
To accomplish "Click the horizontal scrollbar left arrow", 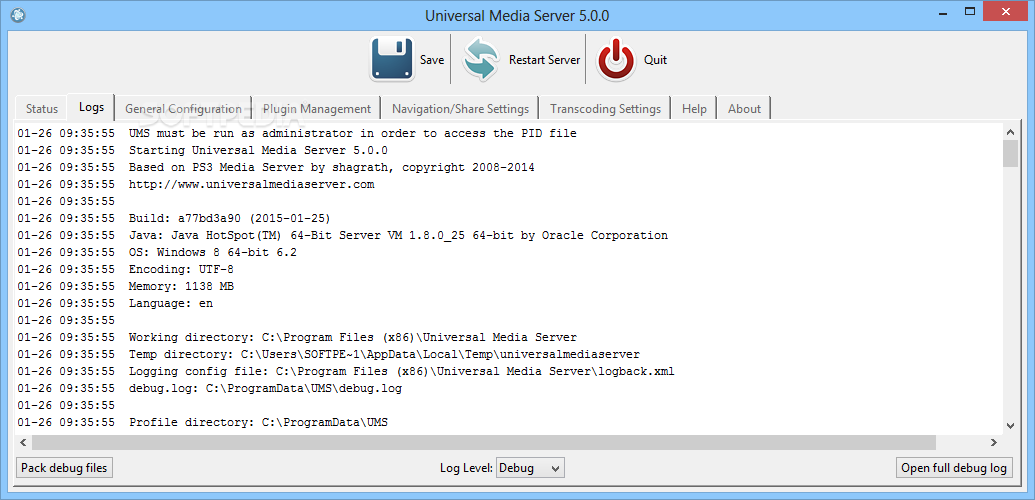I will (x=24, y=442).
